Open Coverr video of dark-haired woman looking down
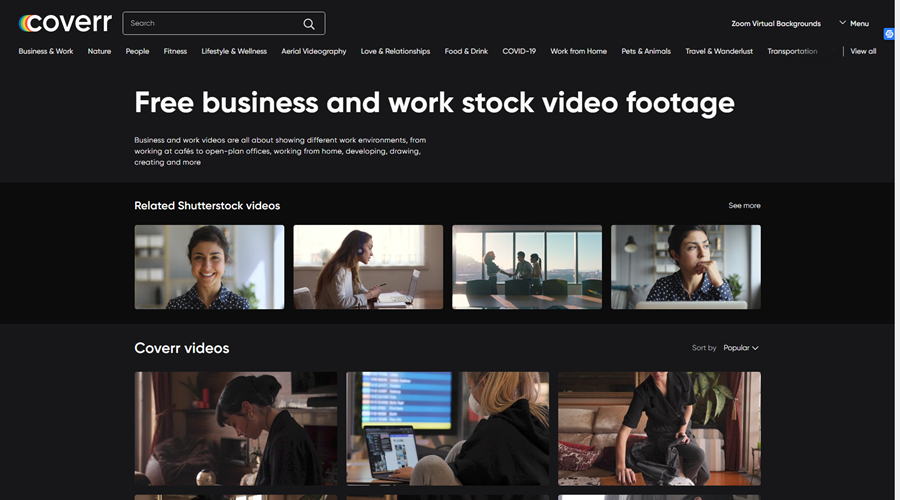The width and height of the screenshot is (900, 500). tap(236, 428)
